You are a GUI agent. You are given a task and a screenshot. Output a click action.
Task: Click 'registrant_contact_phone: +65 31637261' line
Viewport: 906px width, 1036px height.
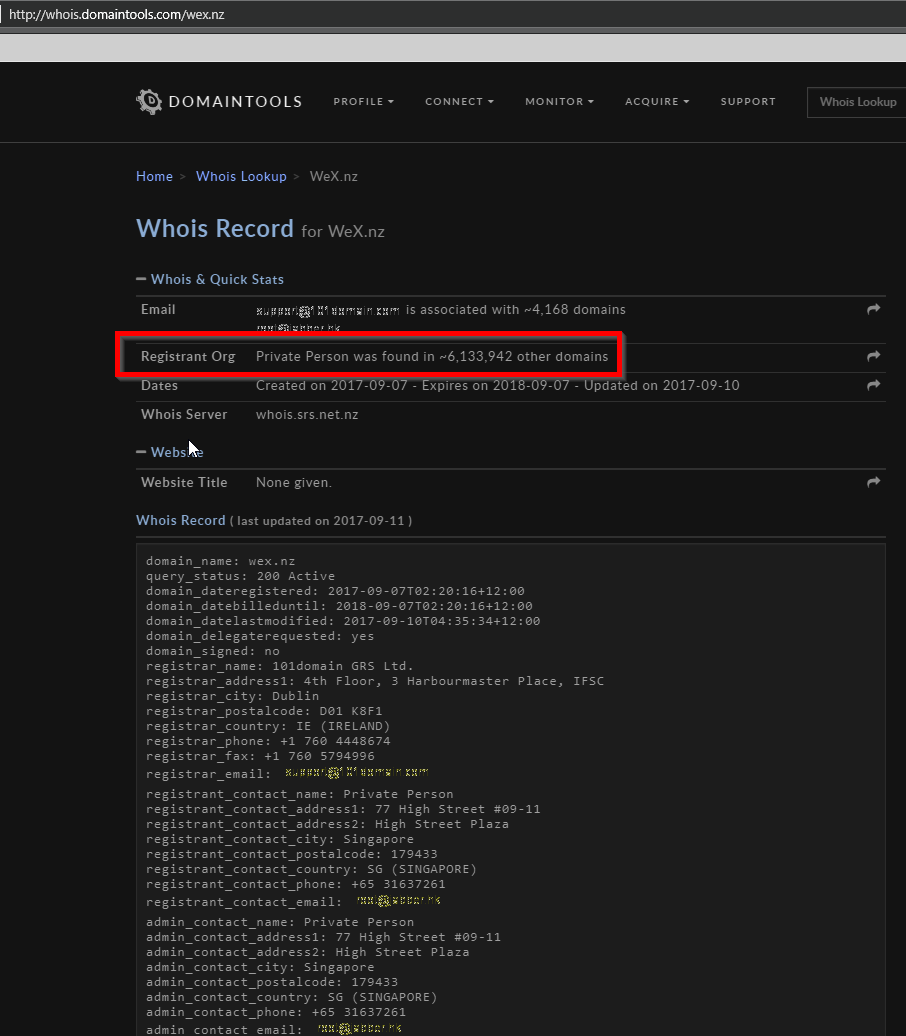pos(295,884)
